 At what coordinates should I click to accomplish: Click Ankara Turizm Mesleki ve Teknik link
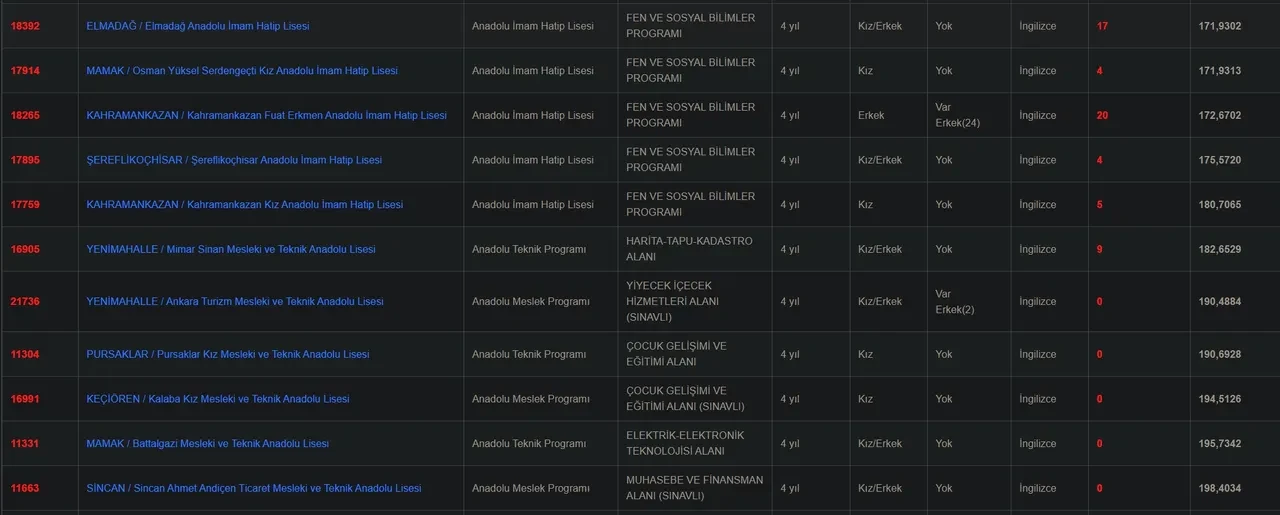point(235,302)
